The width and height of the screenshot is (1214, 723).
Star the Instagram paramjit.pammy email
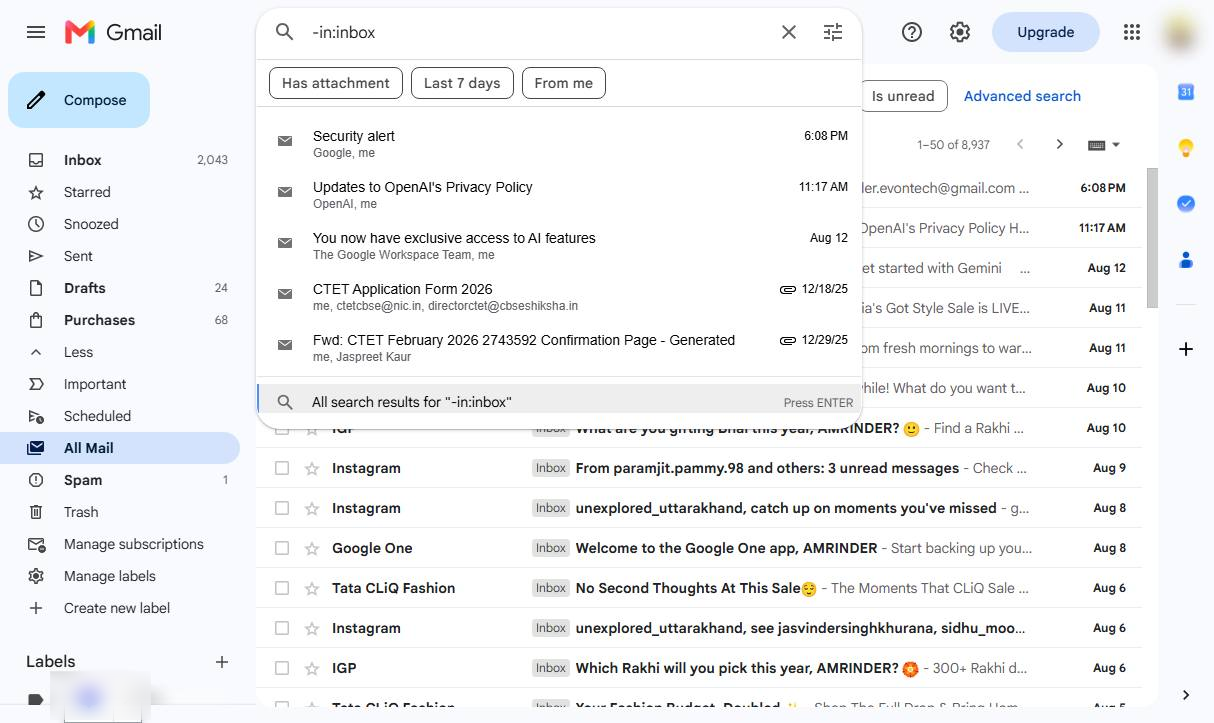click(312, 468)
